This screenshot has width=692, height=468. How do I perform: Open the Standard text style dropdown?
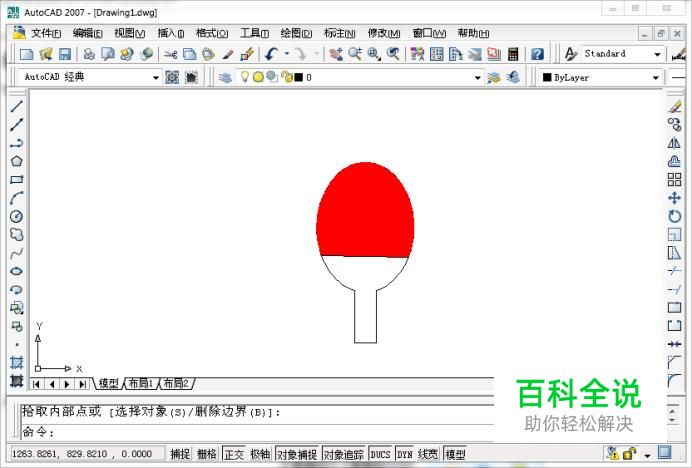[x=657, y=54]
